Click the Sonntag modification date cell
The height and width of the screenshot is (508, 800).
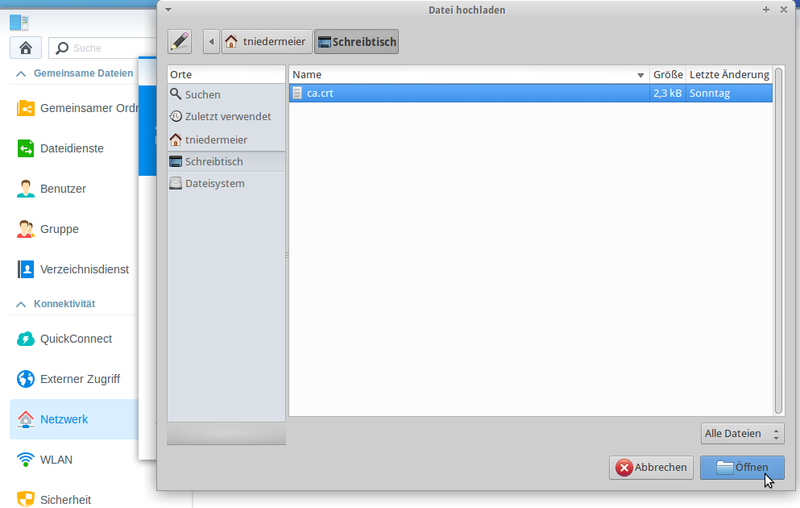710,93
